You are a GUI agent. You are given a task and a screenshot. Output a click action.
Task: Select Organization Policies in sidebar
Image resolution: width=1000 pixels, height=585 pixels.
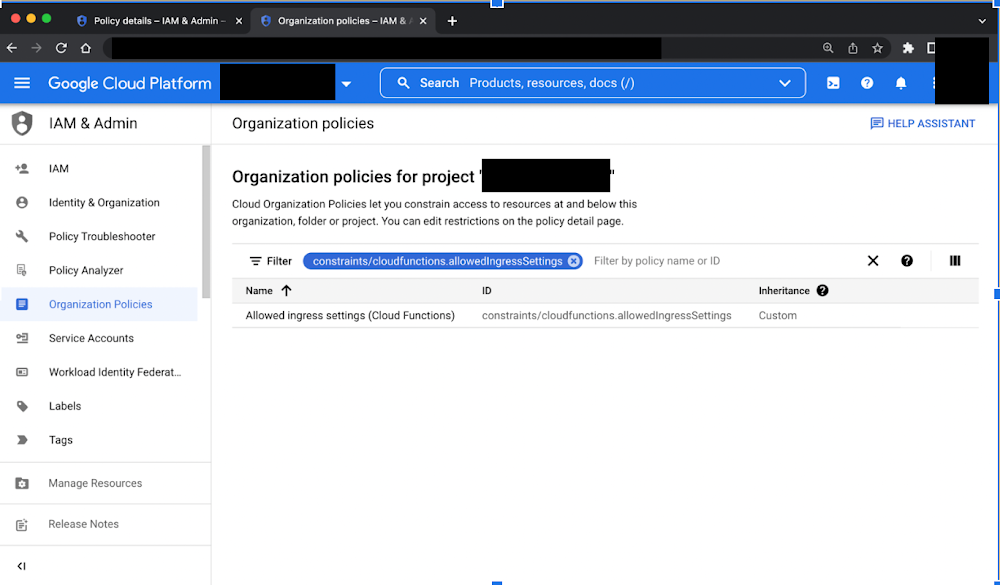point(99,304)
